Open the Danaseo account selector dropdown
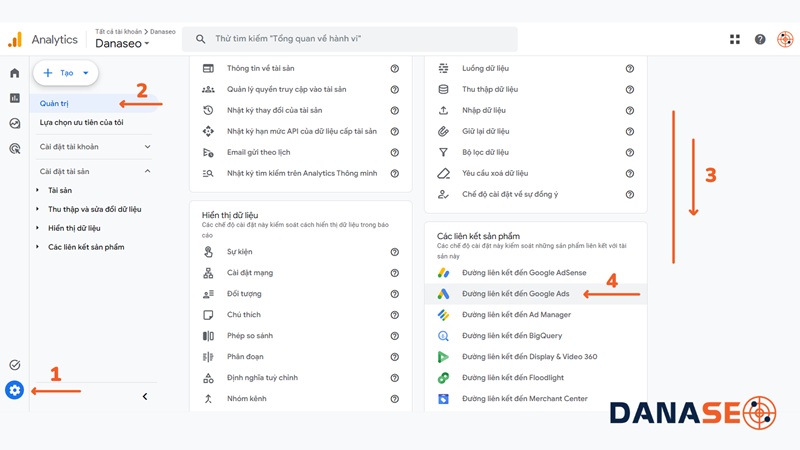 pos(122,43)
